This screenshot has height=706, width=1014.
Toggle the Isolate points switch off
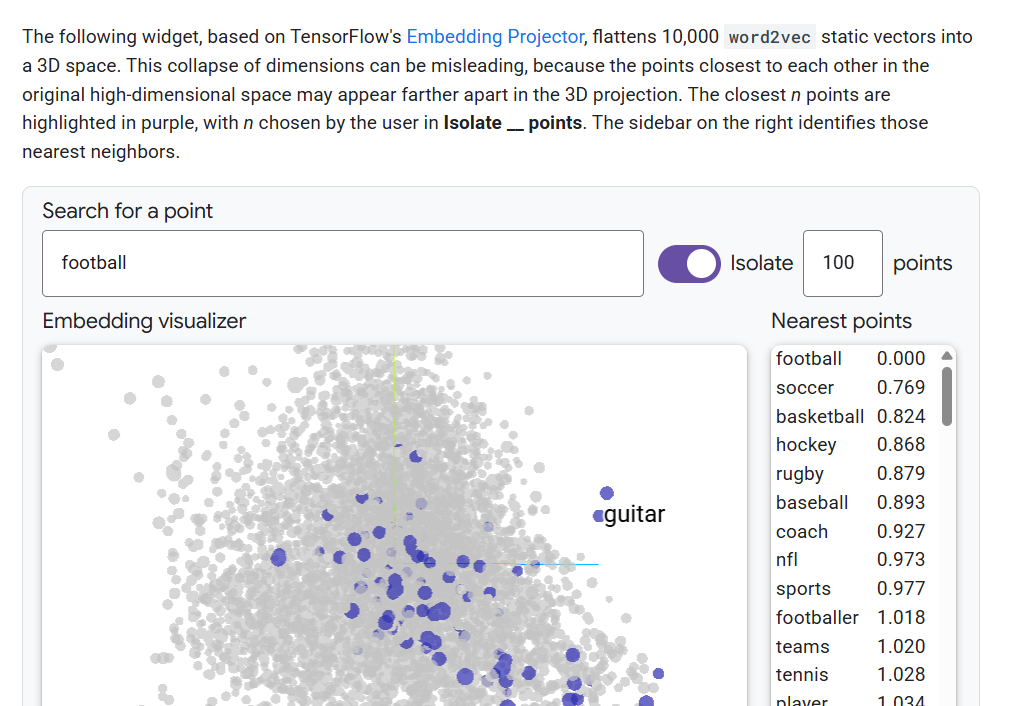(x=689, y=264)
